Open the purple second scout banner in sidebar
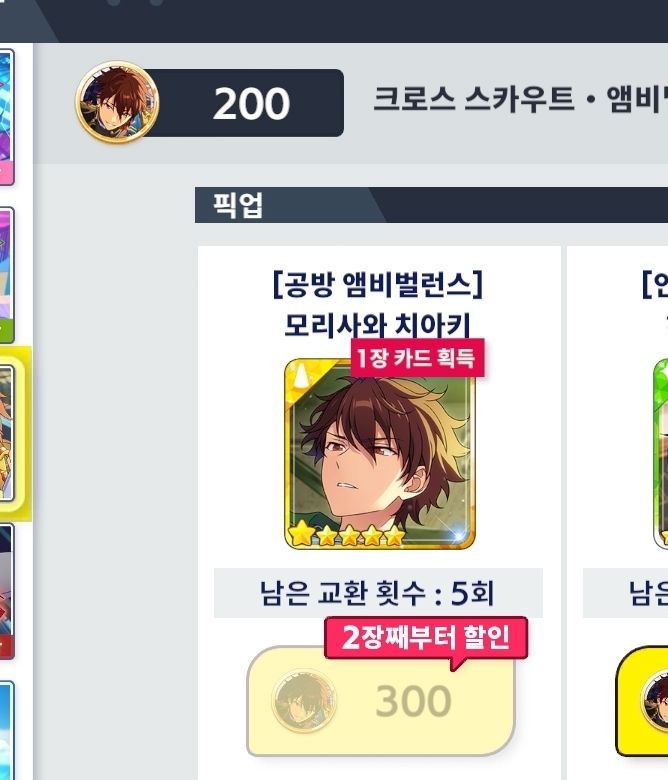Viewport: 668px width, 780px height. [x=7, y=275]
